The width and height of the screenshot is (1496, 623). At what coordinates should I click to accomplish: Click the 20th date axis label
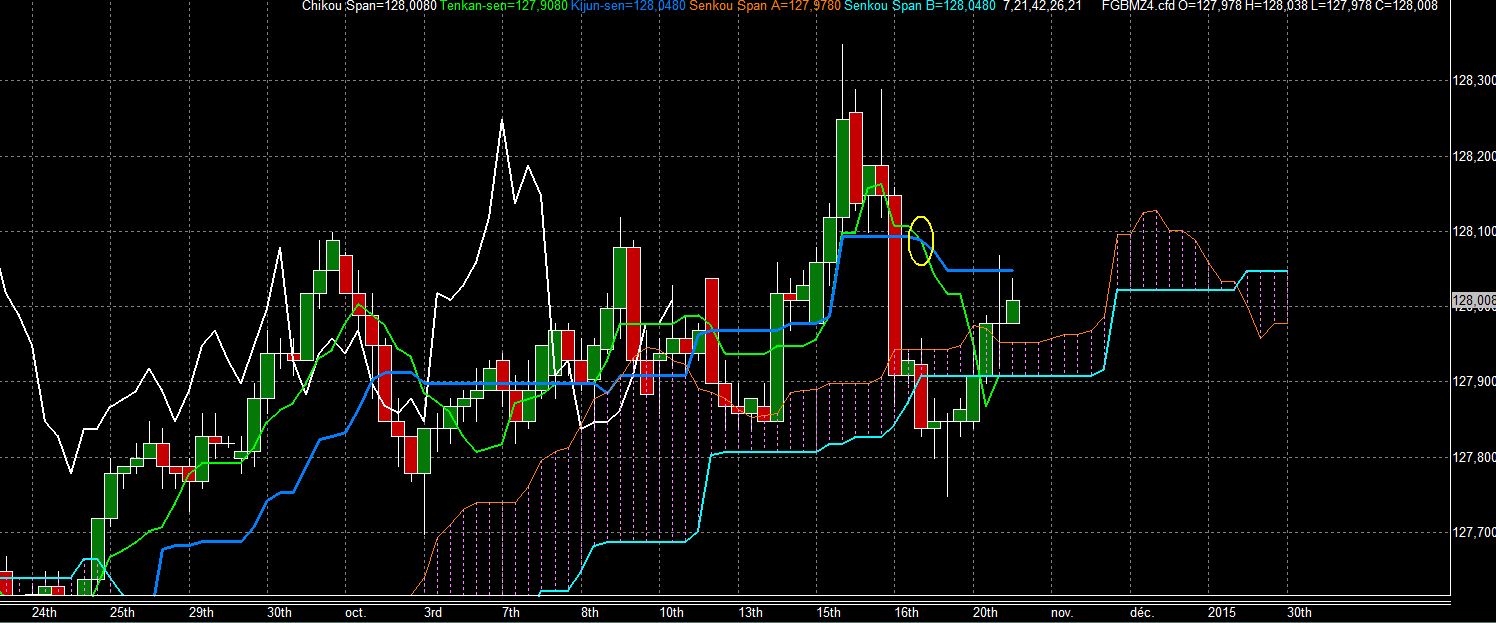(985, 612)
